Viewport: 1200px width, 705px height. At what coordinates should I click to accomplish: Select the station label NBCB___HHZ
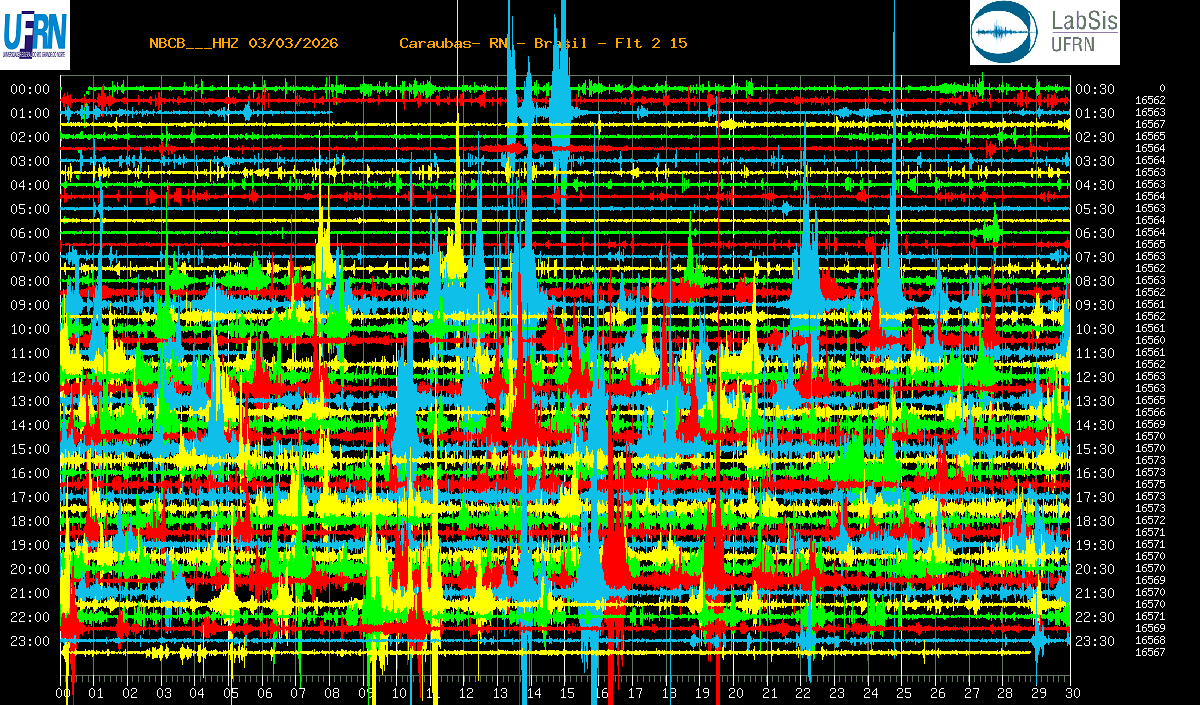(193, 43)
